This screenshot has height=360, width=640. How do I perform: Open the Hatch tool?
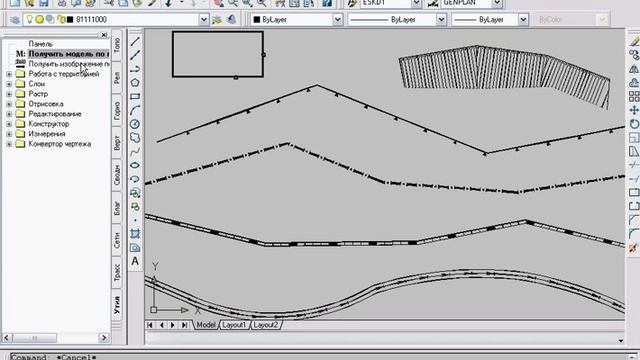pos(135,234)
